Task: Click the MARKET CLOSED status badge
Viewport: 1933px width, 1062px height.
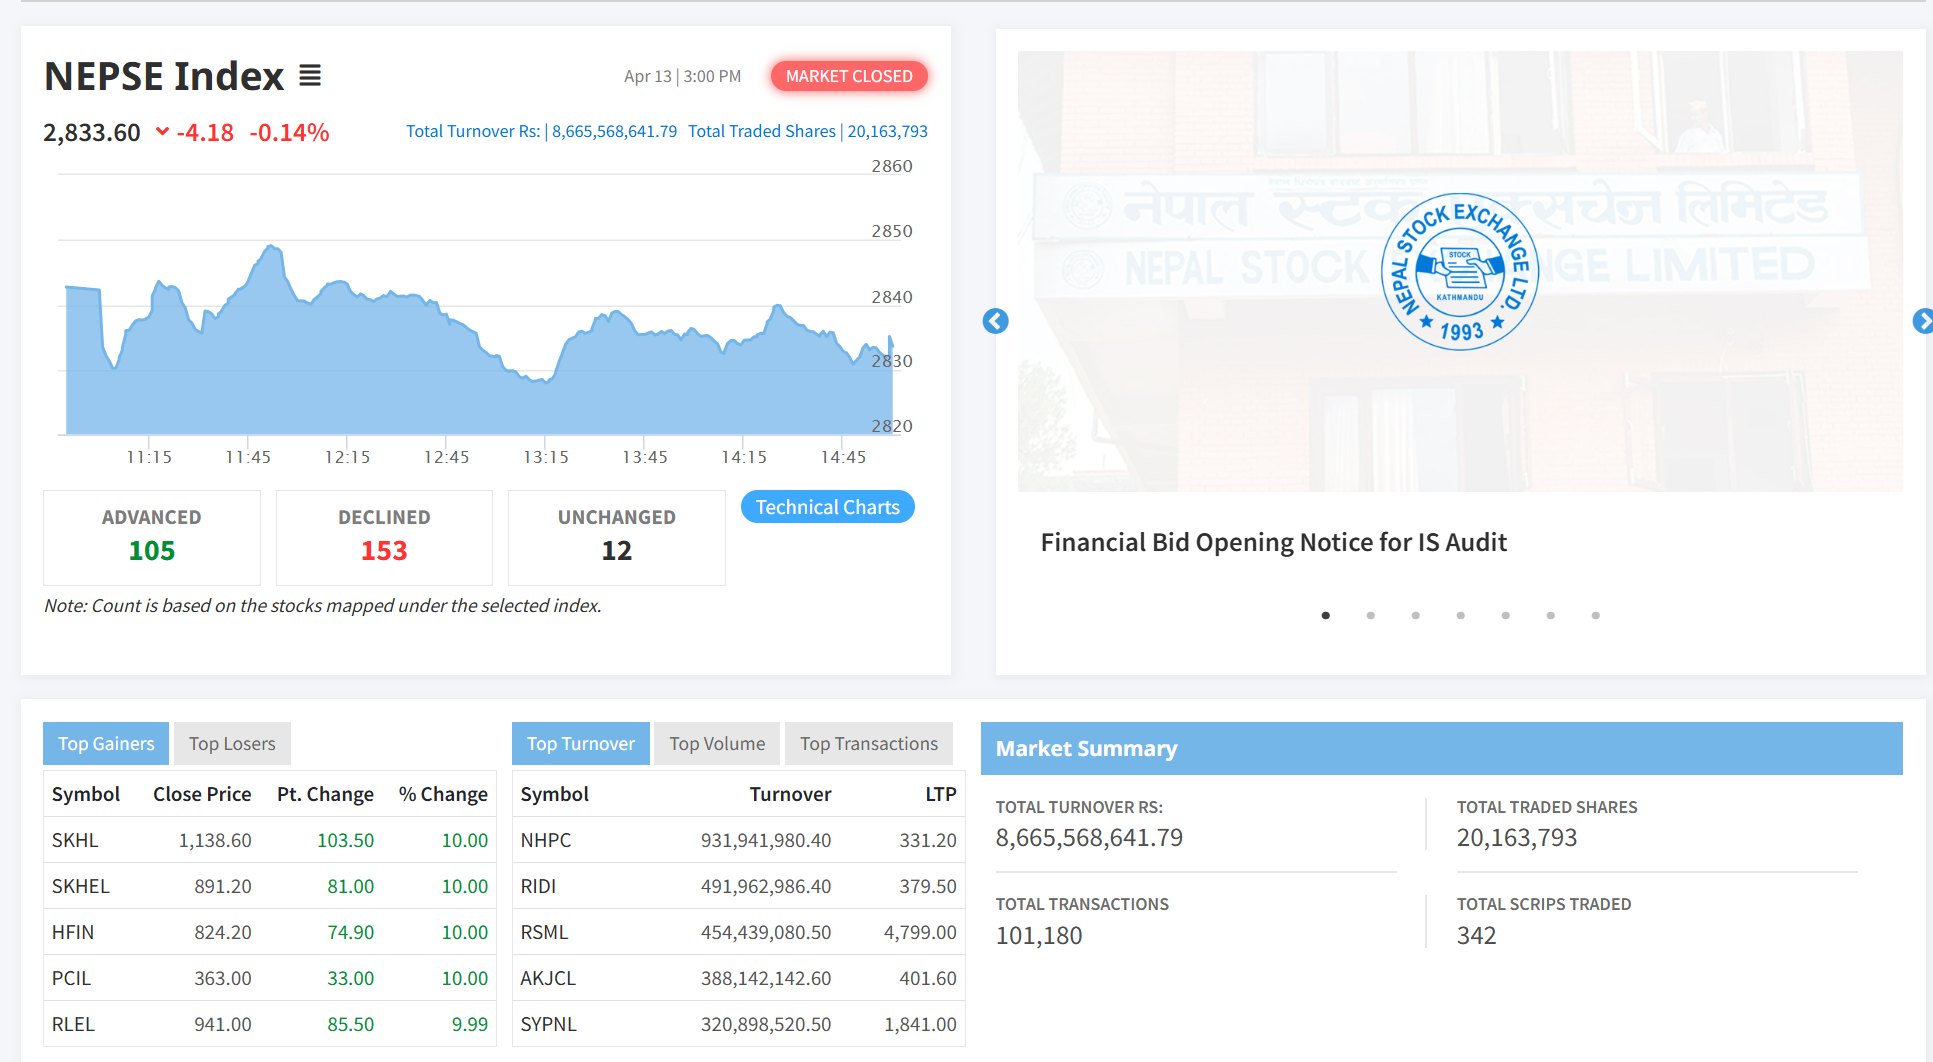Action: tap(848, 76)
